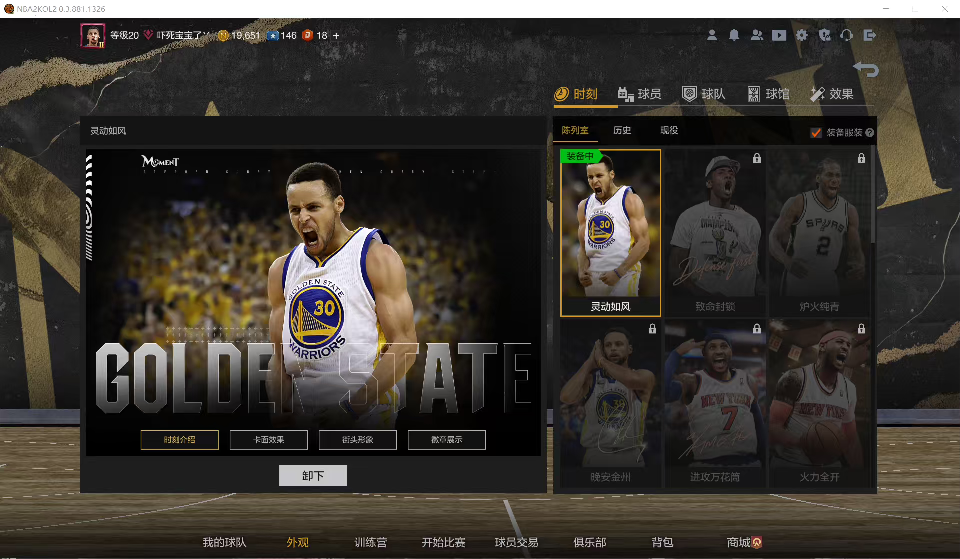Select the 致命封锁 moment card

(714, 233)
